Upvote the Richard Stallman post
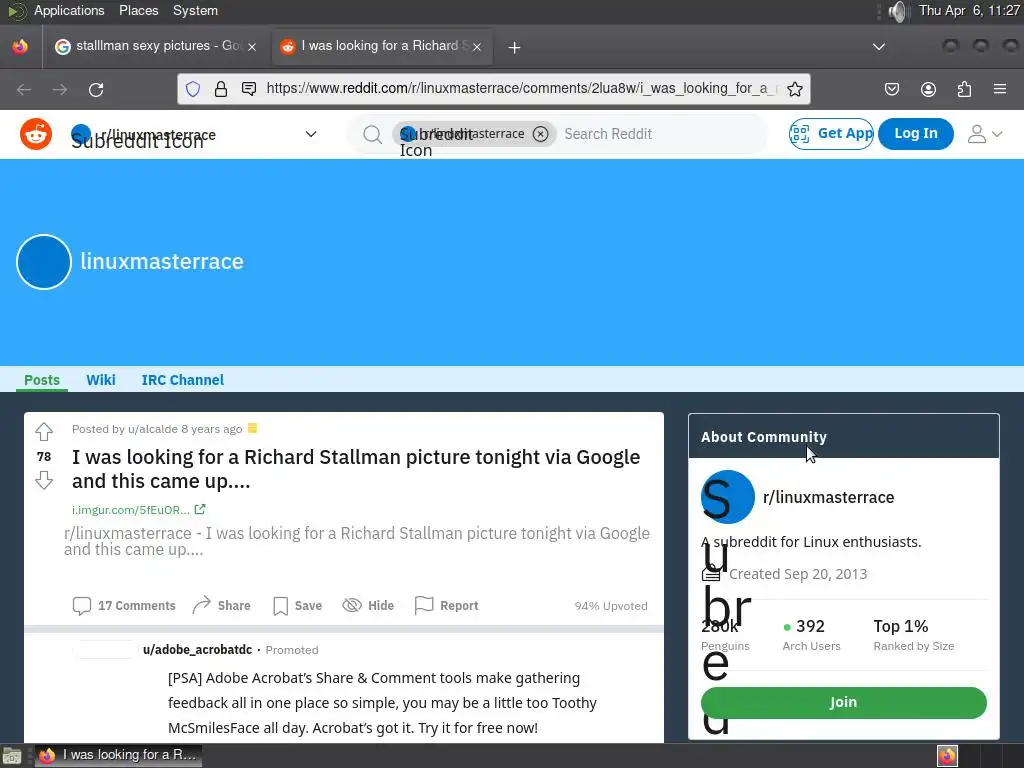 44,432
